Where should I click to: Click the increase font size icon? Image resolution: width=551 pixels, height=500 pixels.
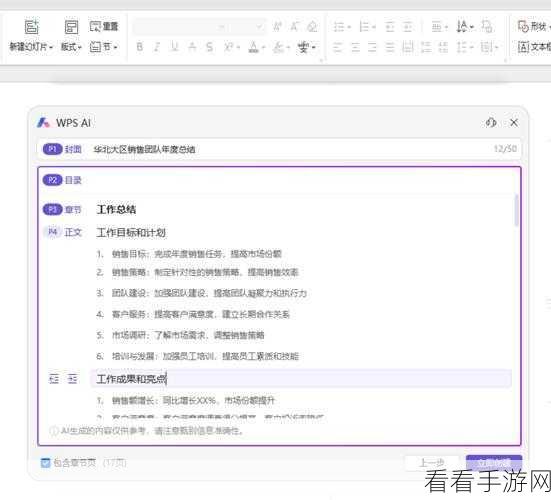tap(277, 27)
